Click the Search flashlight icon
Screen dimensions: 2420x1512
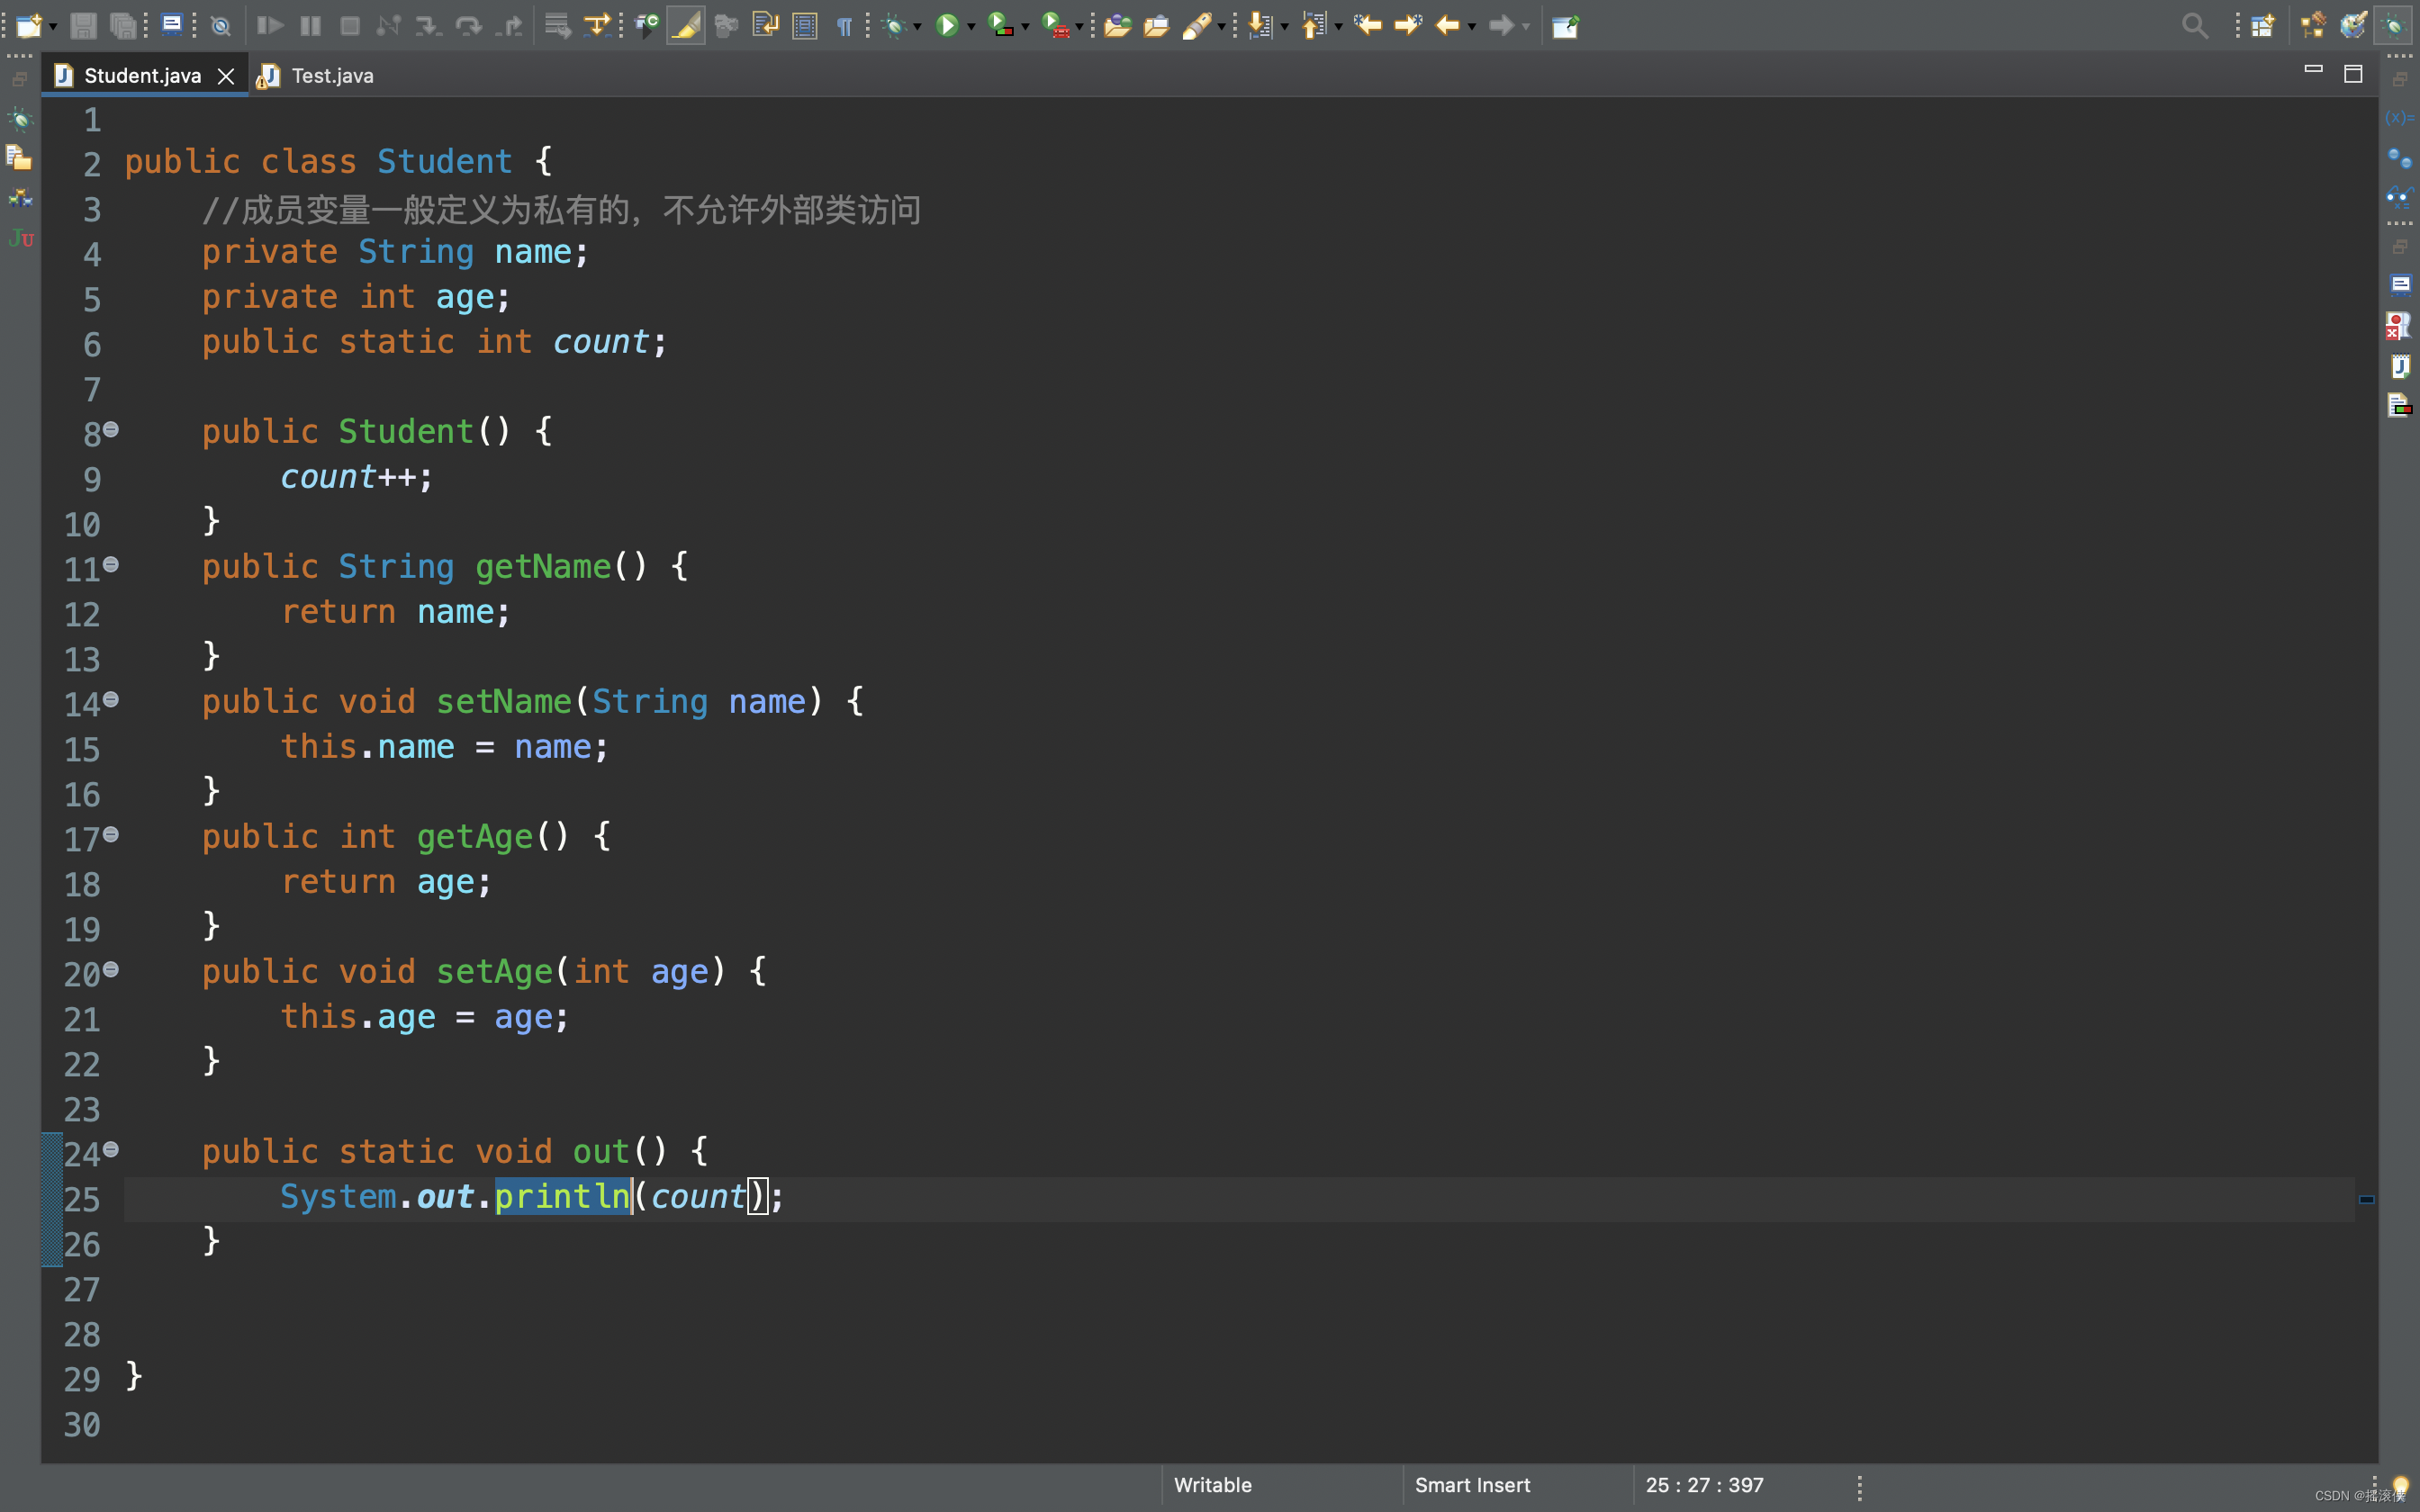[1197, 26]
